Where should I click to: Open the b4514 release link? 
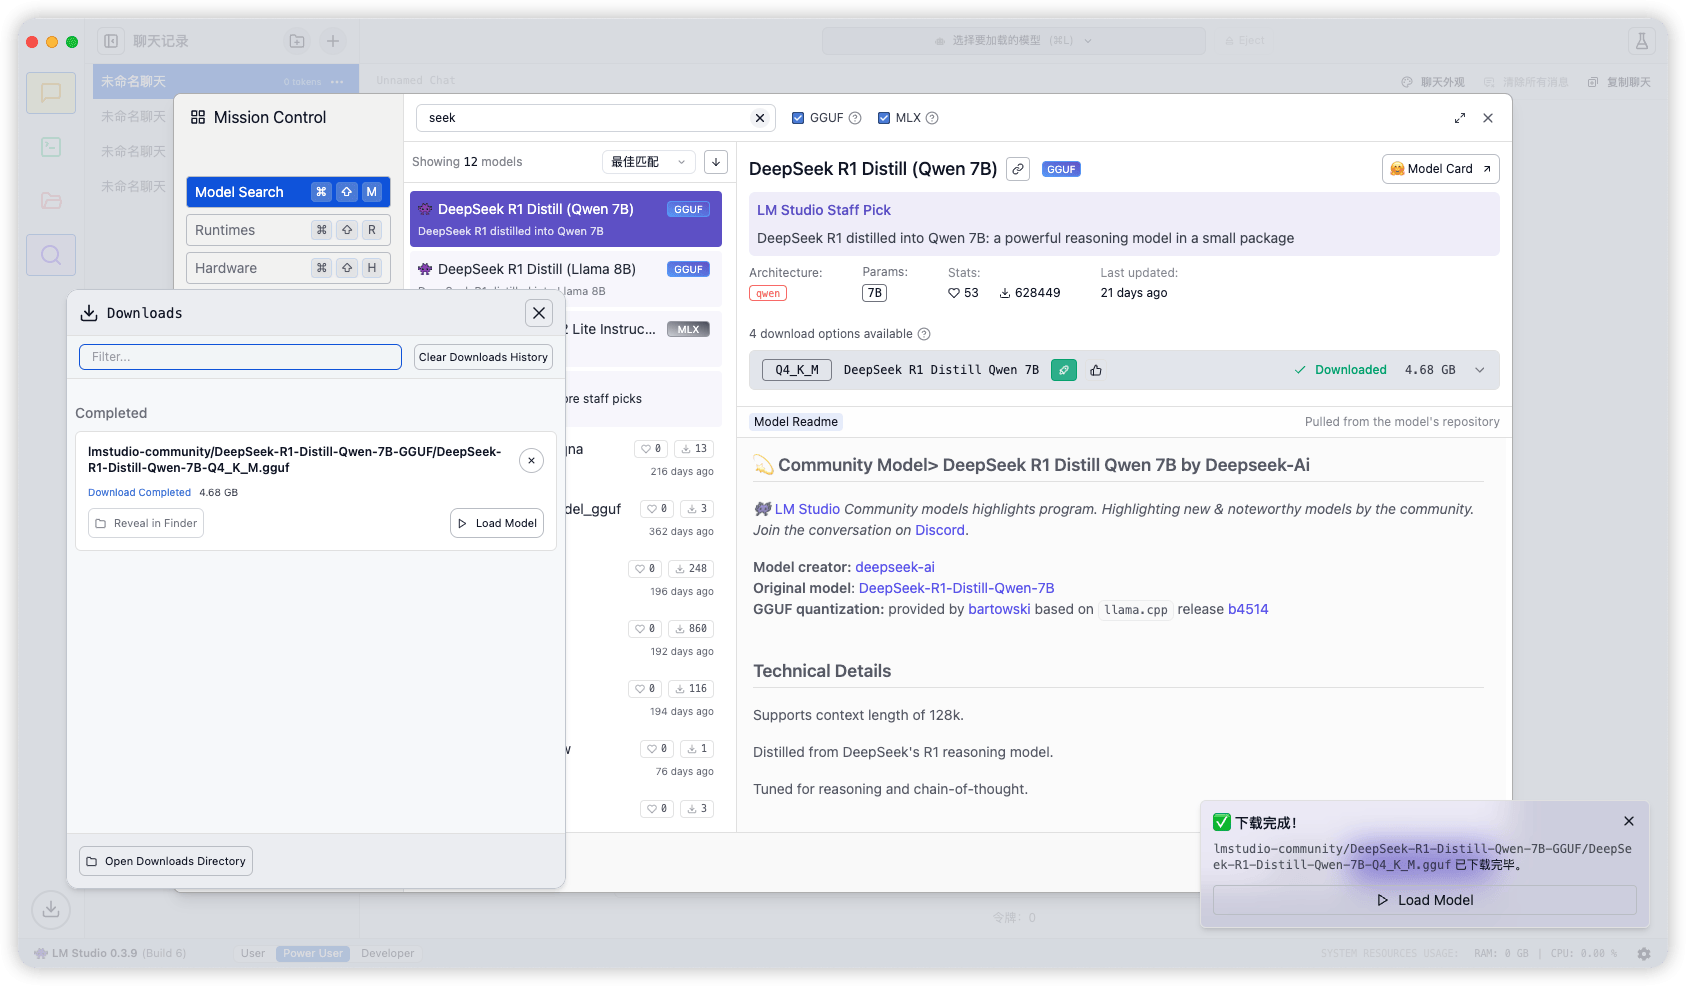tap(1248, 609)
